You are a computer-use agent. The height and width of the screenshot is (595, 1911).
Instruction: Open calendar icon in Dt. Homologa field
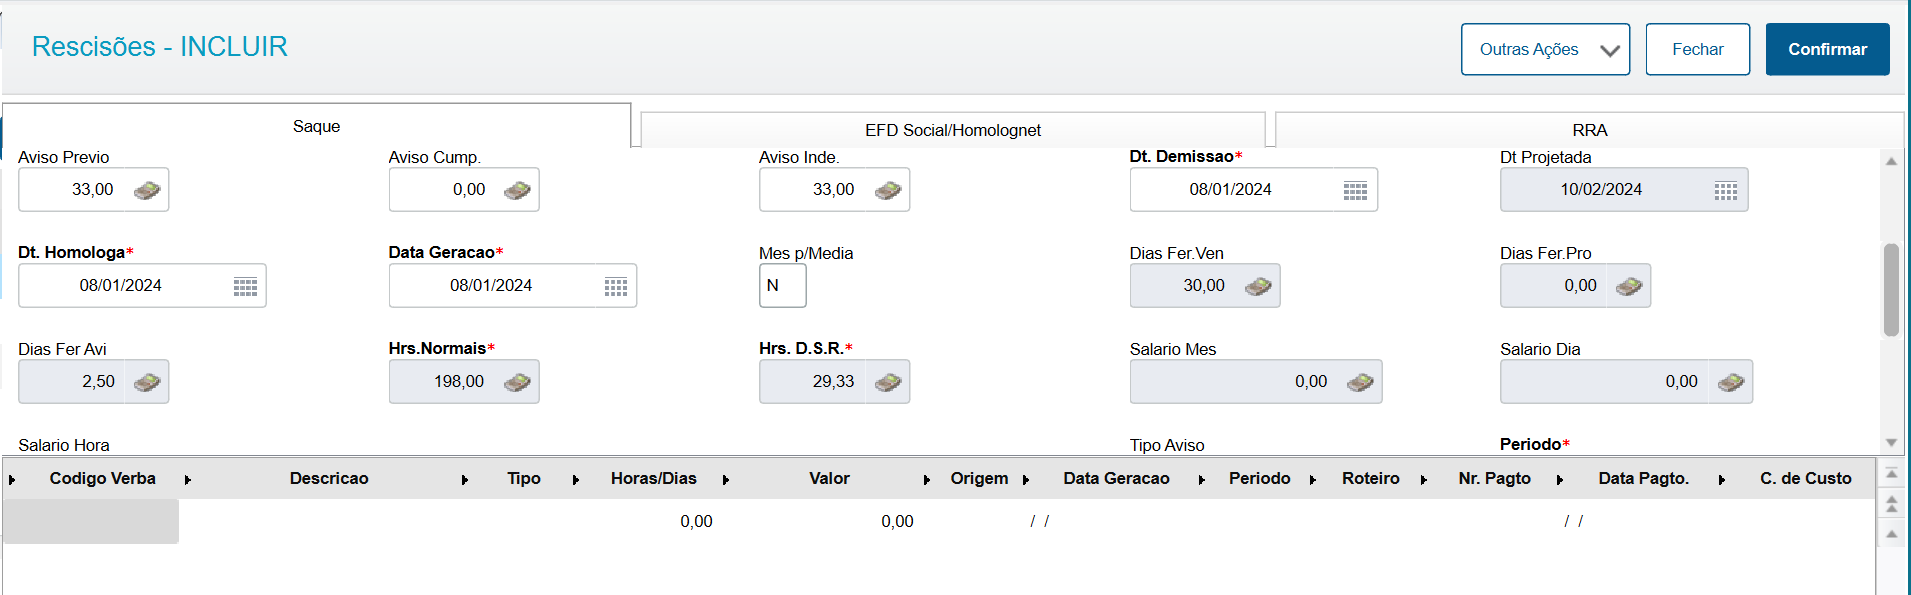pyautogui.click(x=245, y=286)
